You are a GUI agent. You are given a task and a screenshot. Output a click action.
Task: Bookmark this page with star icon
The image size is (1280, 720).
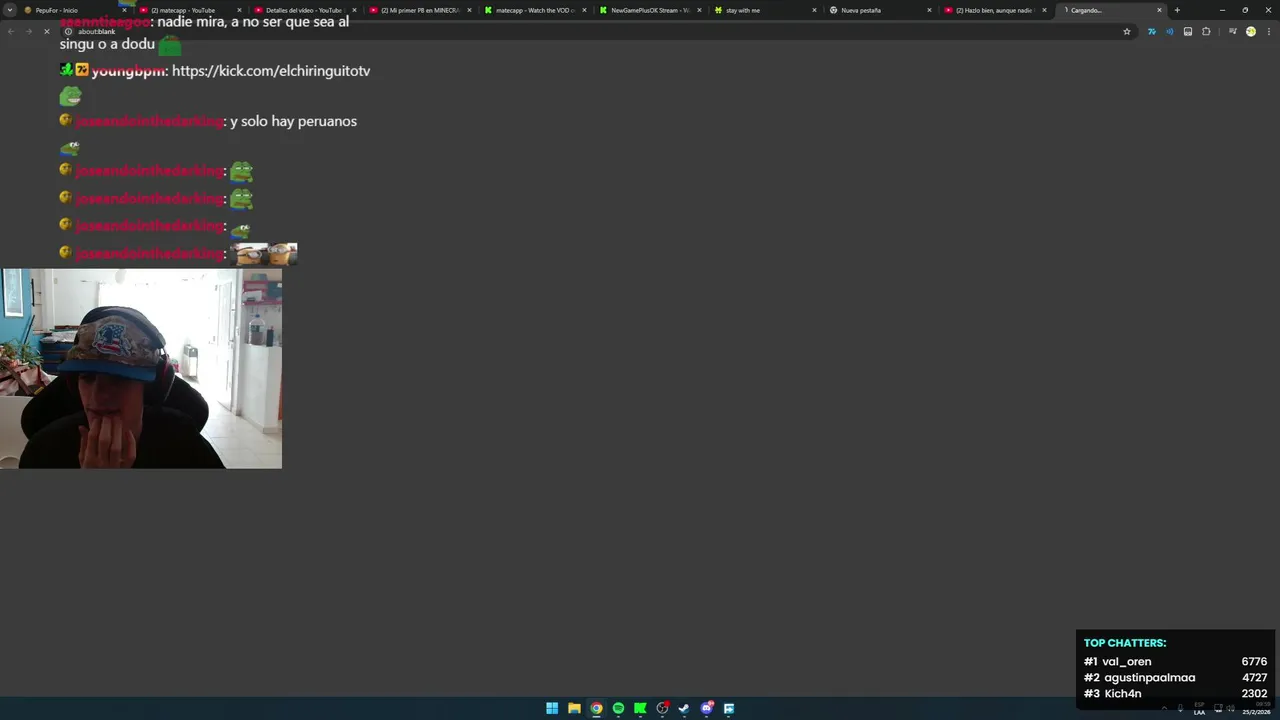pyautogui.click(x=1127, y=31)
